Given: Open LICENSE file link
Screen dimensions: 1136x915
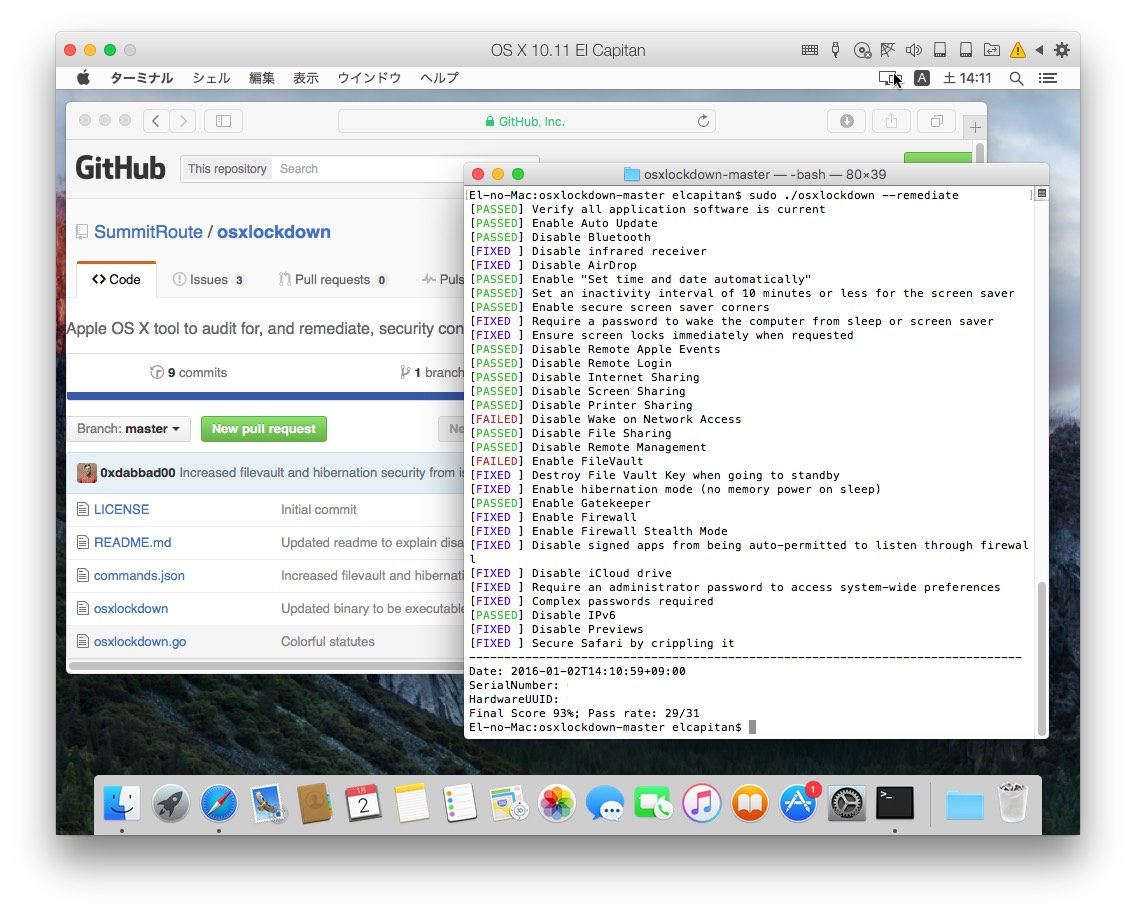Looking at the screenshot, I should 122,509.
